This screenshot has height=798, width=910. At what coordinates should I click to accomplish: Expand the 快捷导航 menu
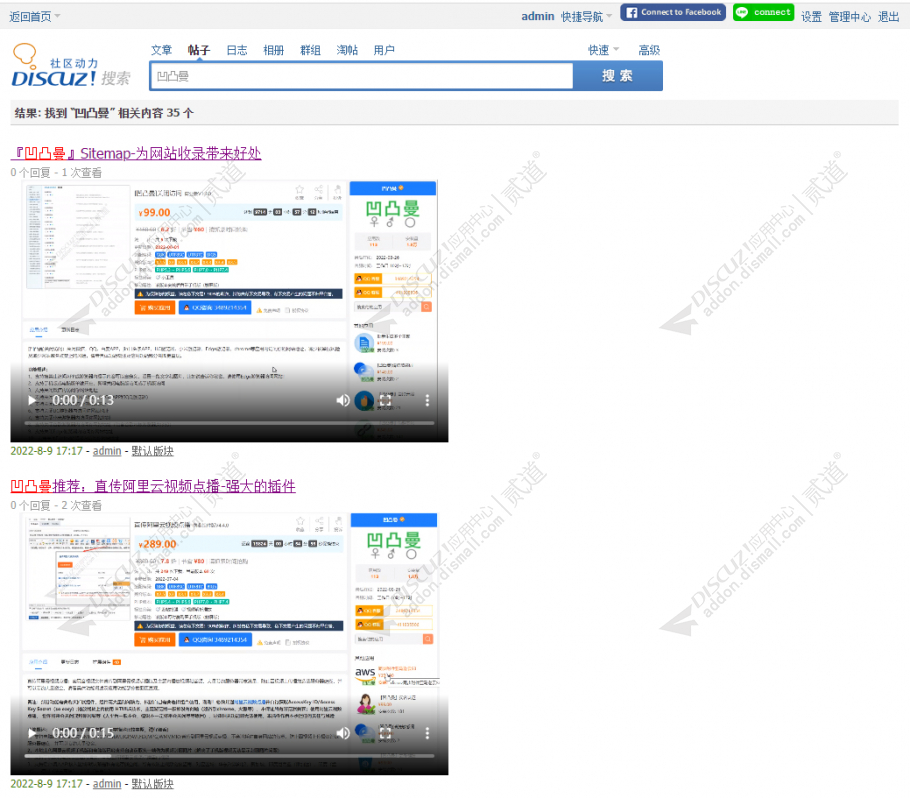point(582,14)
